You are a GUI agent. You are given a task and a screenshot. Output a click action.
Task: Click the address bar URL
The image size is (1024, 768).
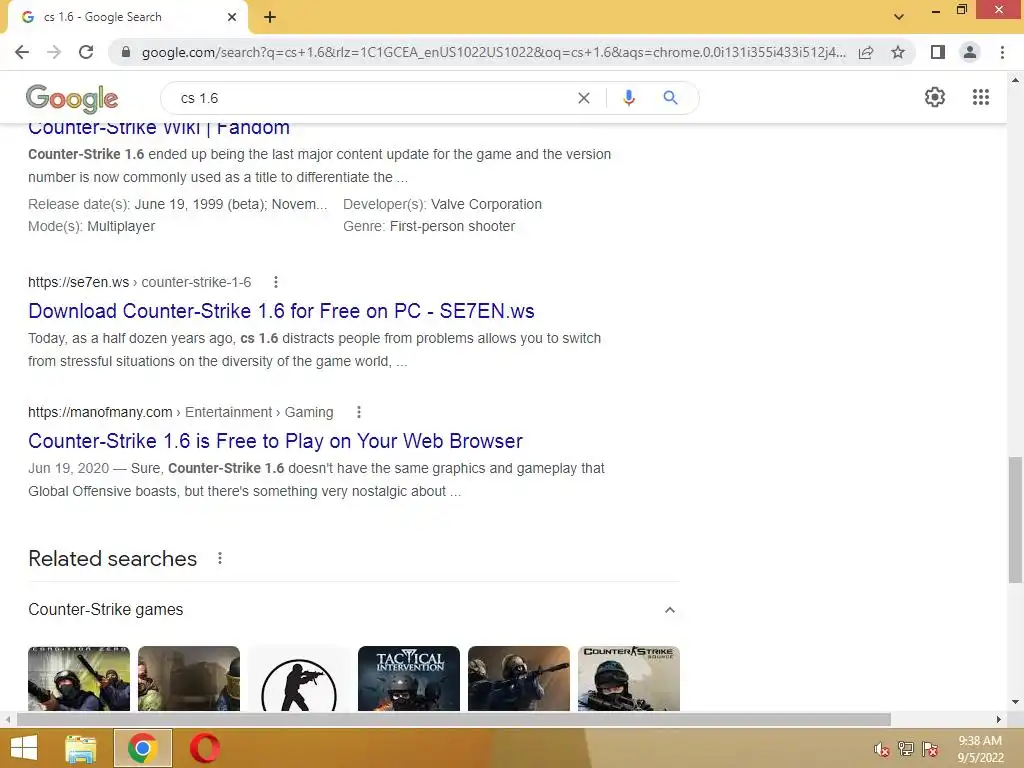click(493, 52)
